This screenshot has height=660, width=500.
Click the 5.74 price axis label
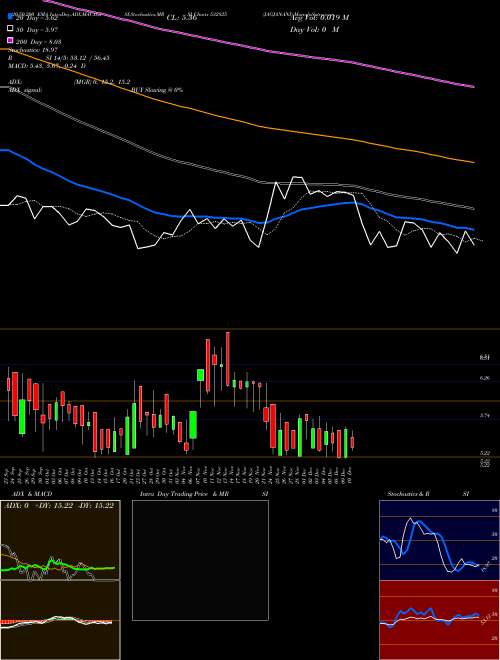pos(485,415)
